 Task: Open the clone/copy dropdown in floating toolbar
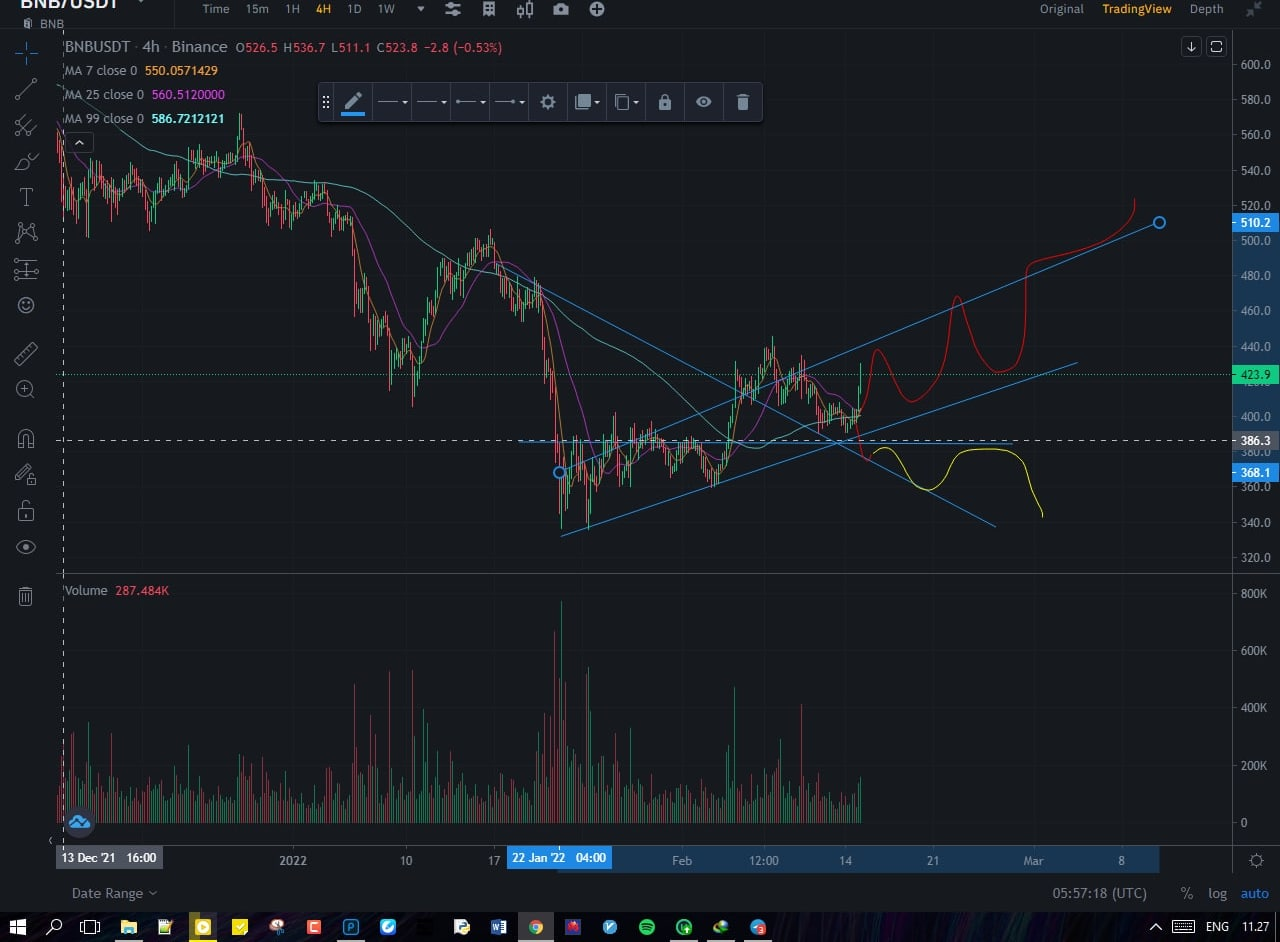point(626,102)
